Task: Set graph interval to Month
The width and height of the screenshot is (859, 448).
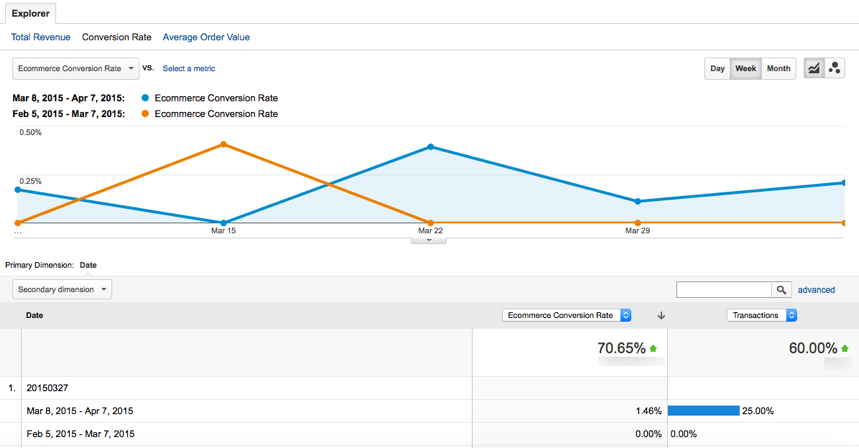Action: click(778, 68)
